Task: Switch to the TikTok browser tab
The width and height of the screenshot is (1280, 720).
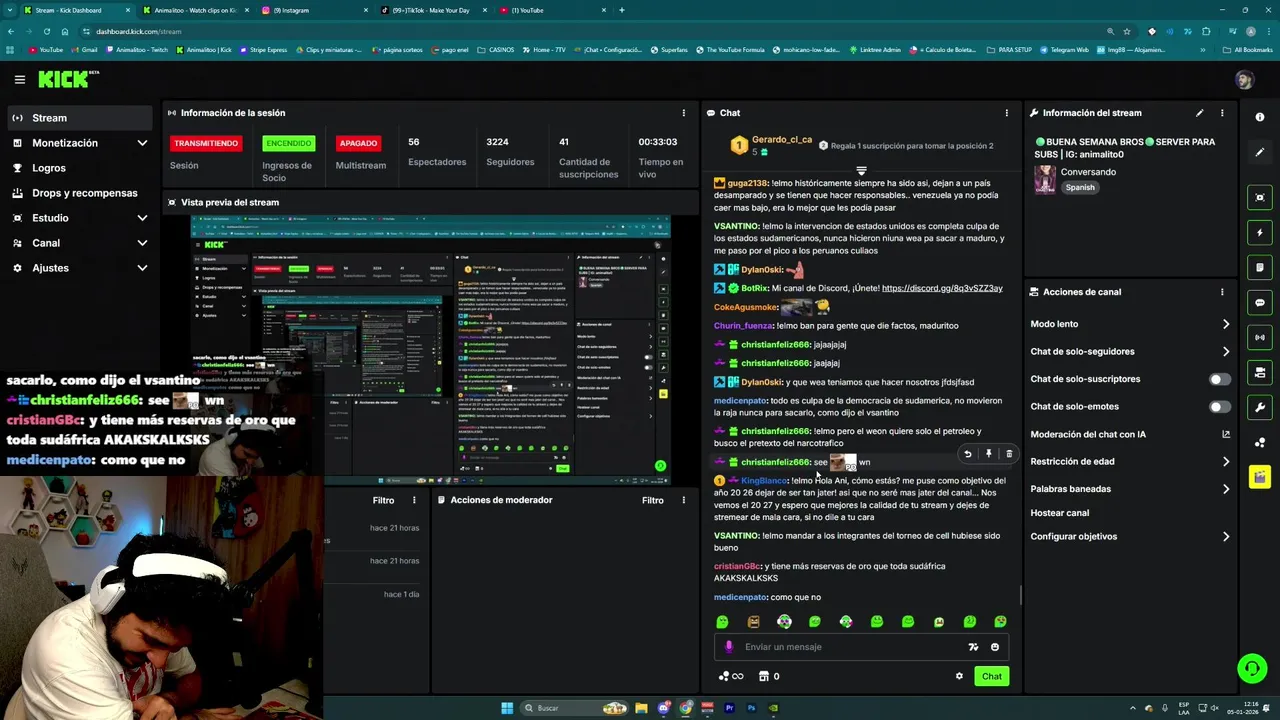Action: pyautogui.click(x=432, y=10)
